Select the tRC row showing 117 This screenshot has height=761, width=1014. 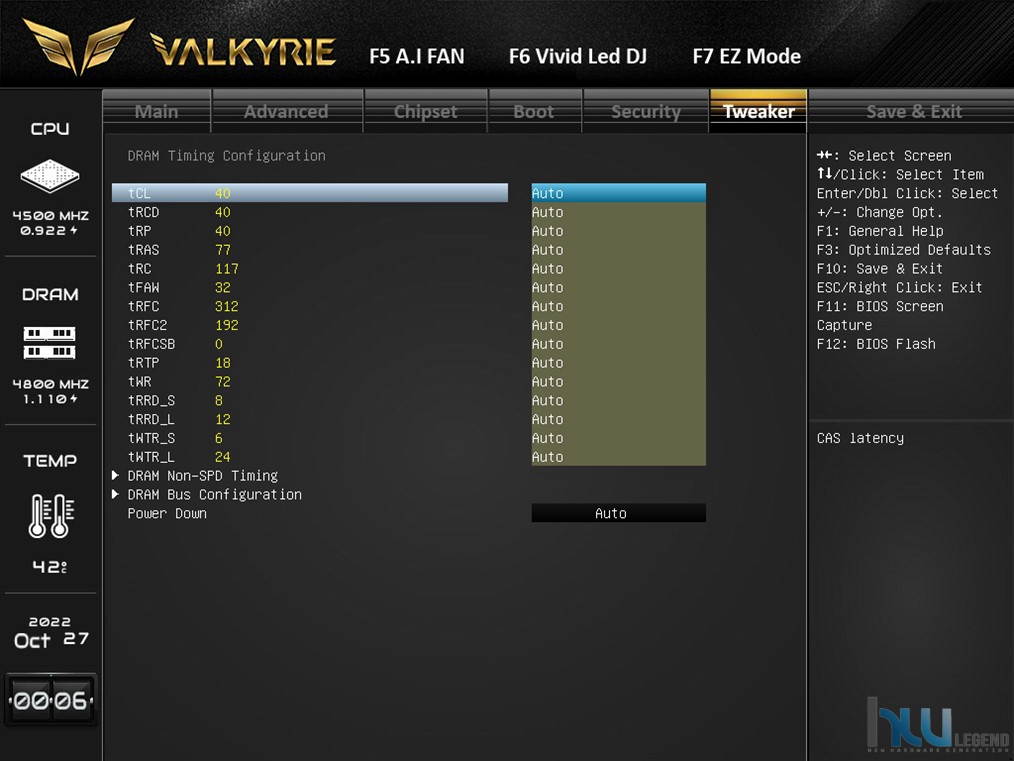[x=310, y=268]
